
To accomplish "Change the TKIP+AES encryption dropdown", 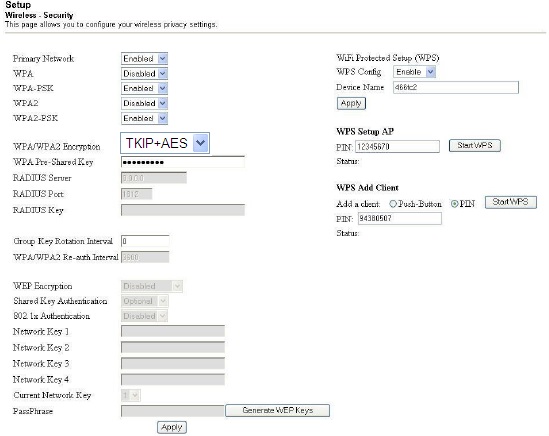I will coord(165,143).
